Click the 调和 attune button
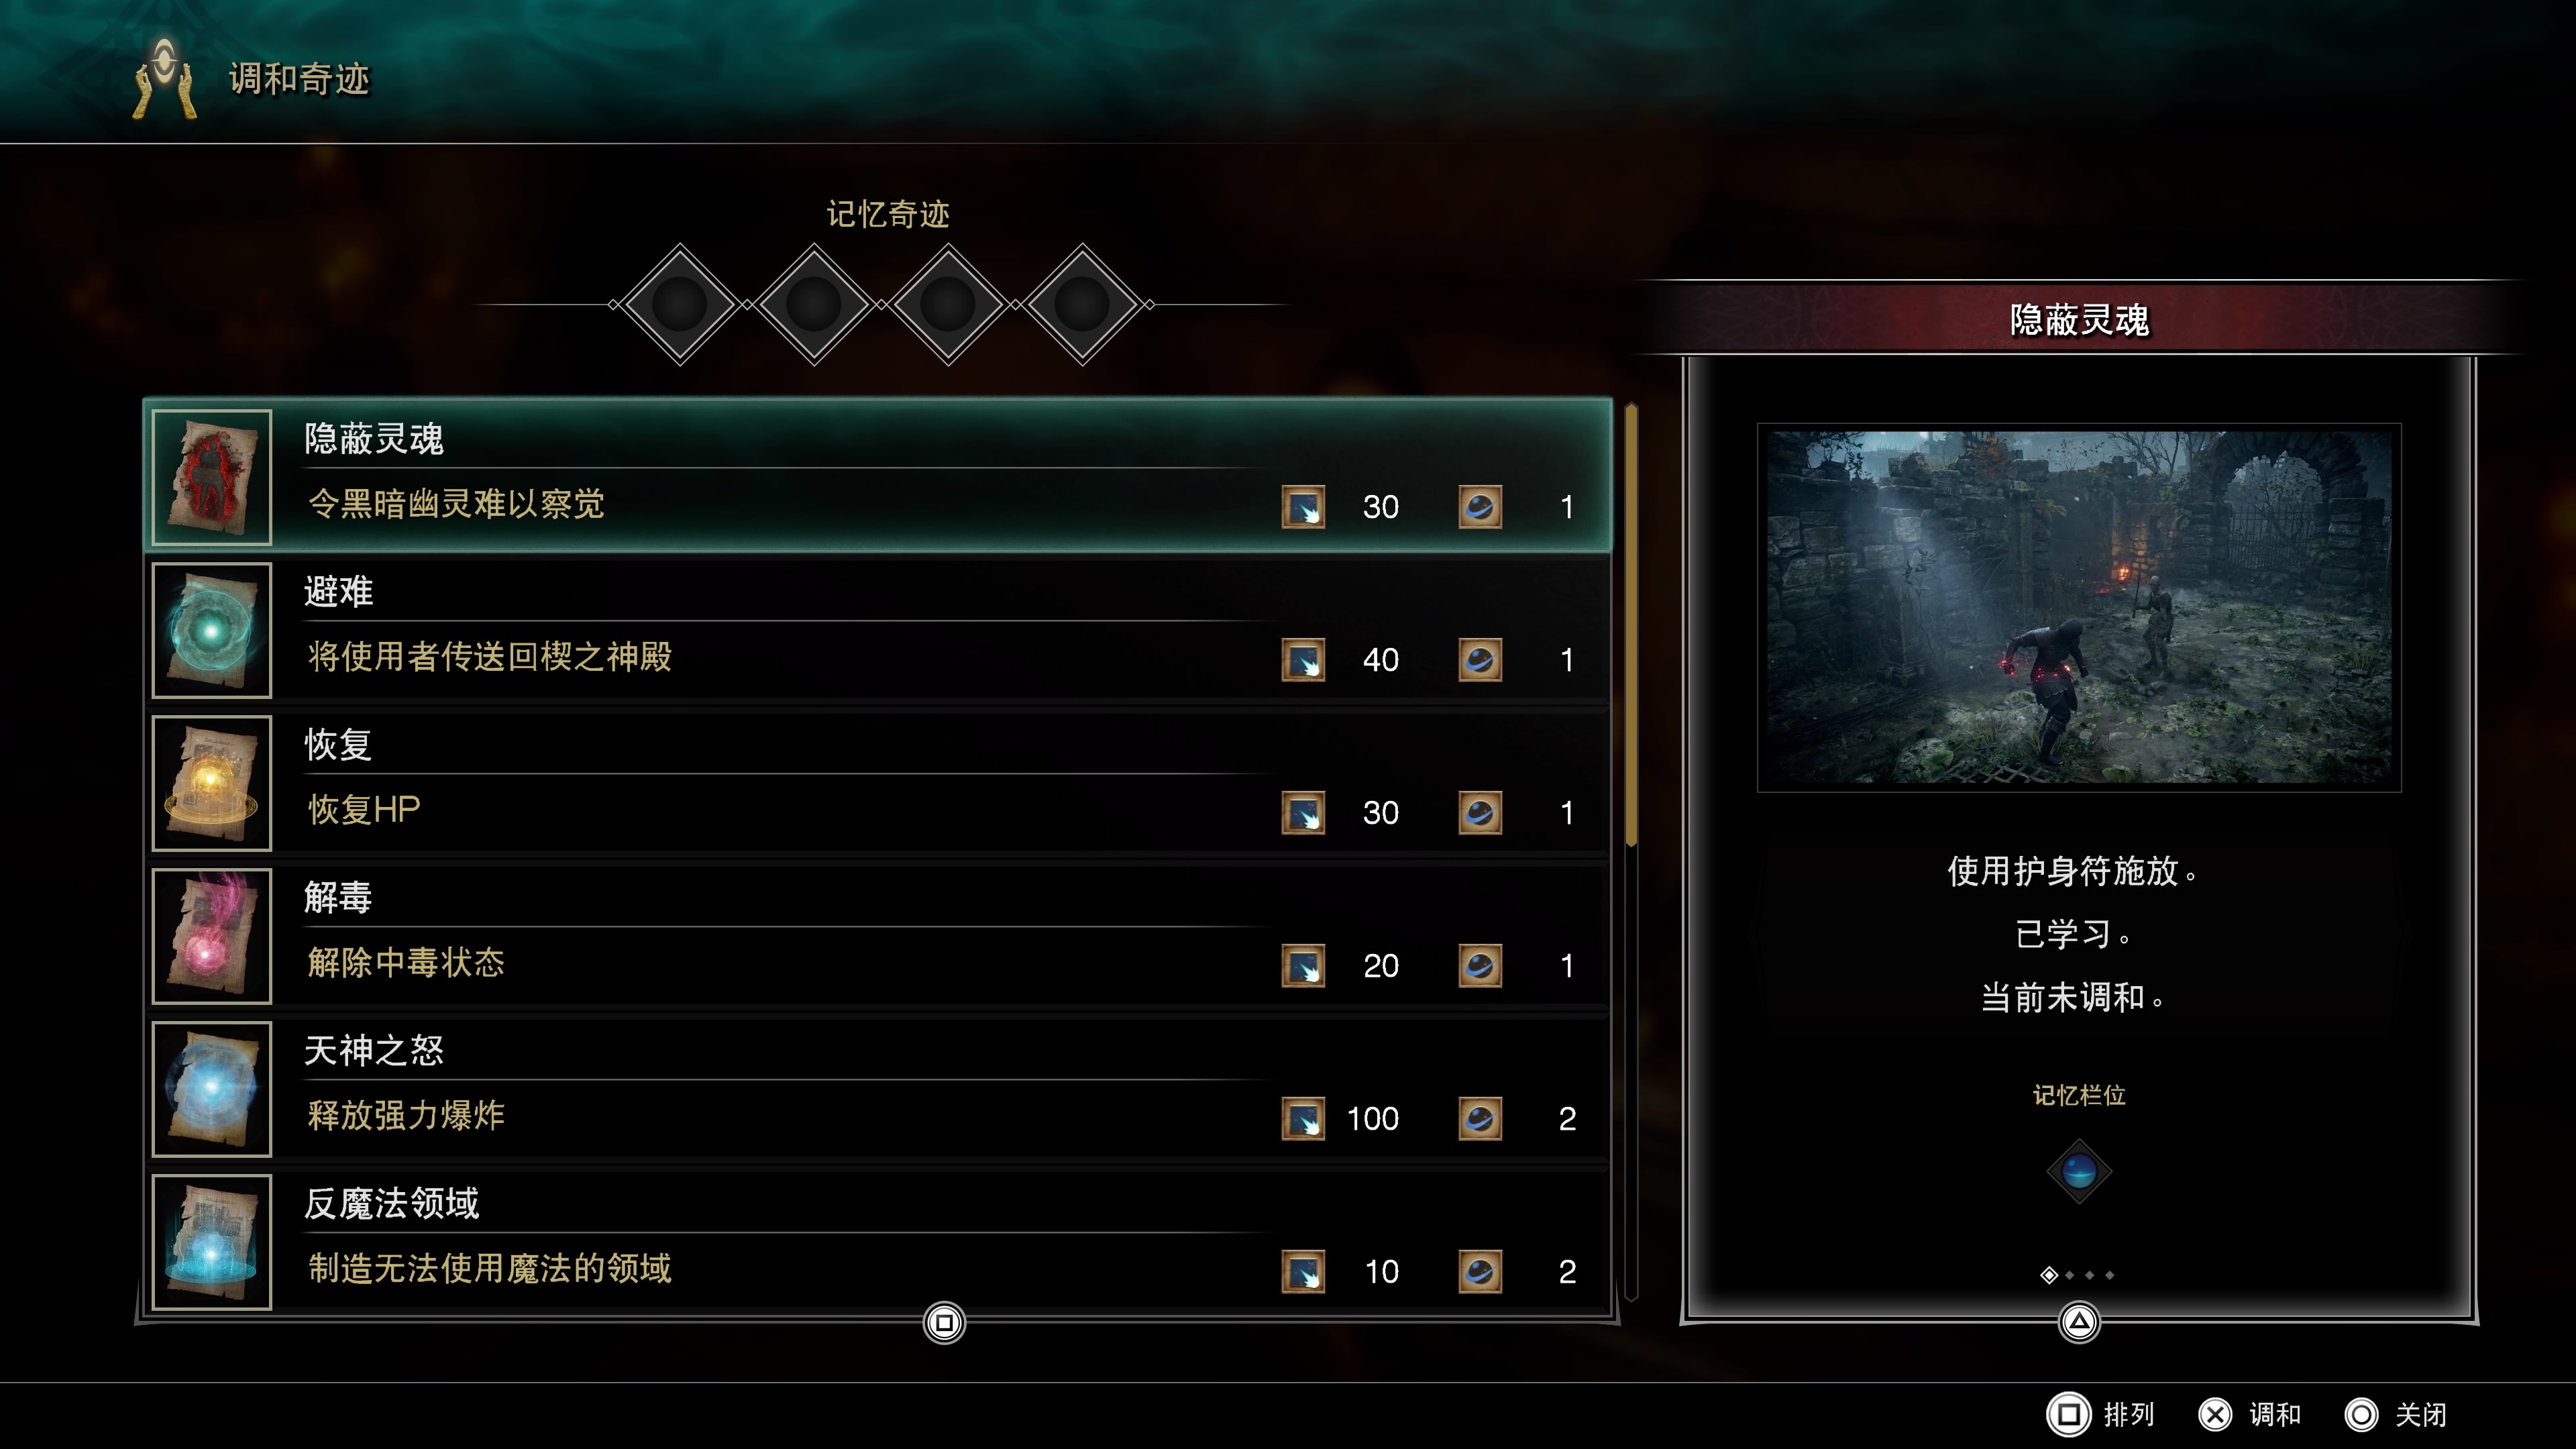The image size is (2576, 1449). (x=2250, y=1415)
